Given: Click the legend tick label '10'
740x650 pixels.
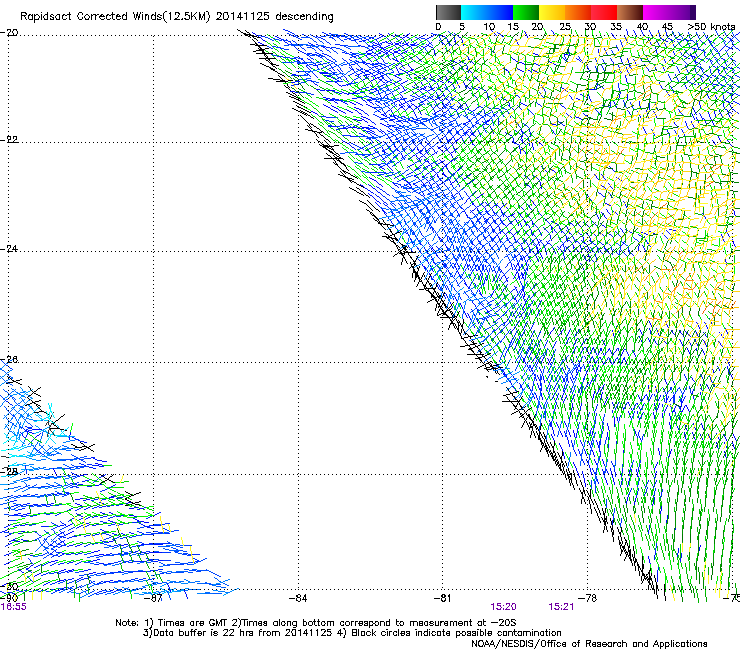Looking at the screenshot, I should click(x=489, y=27).
